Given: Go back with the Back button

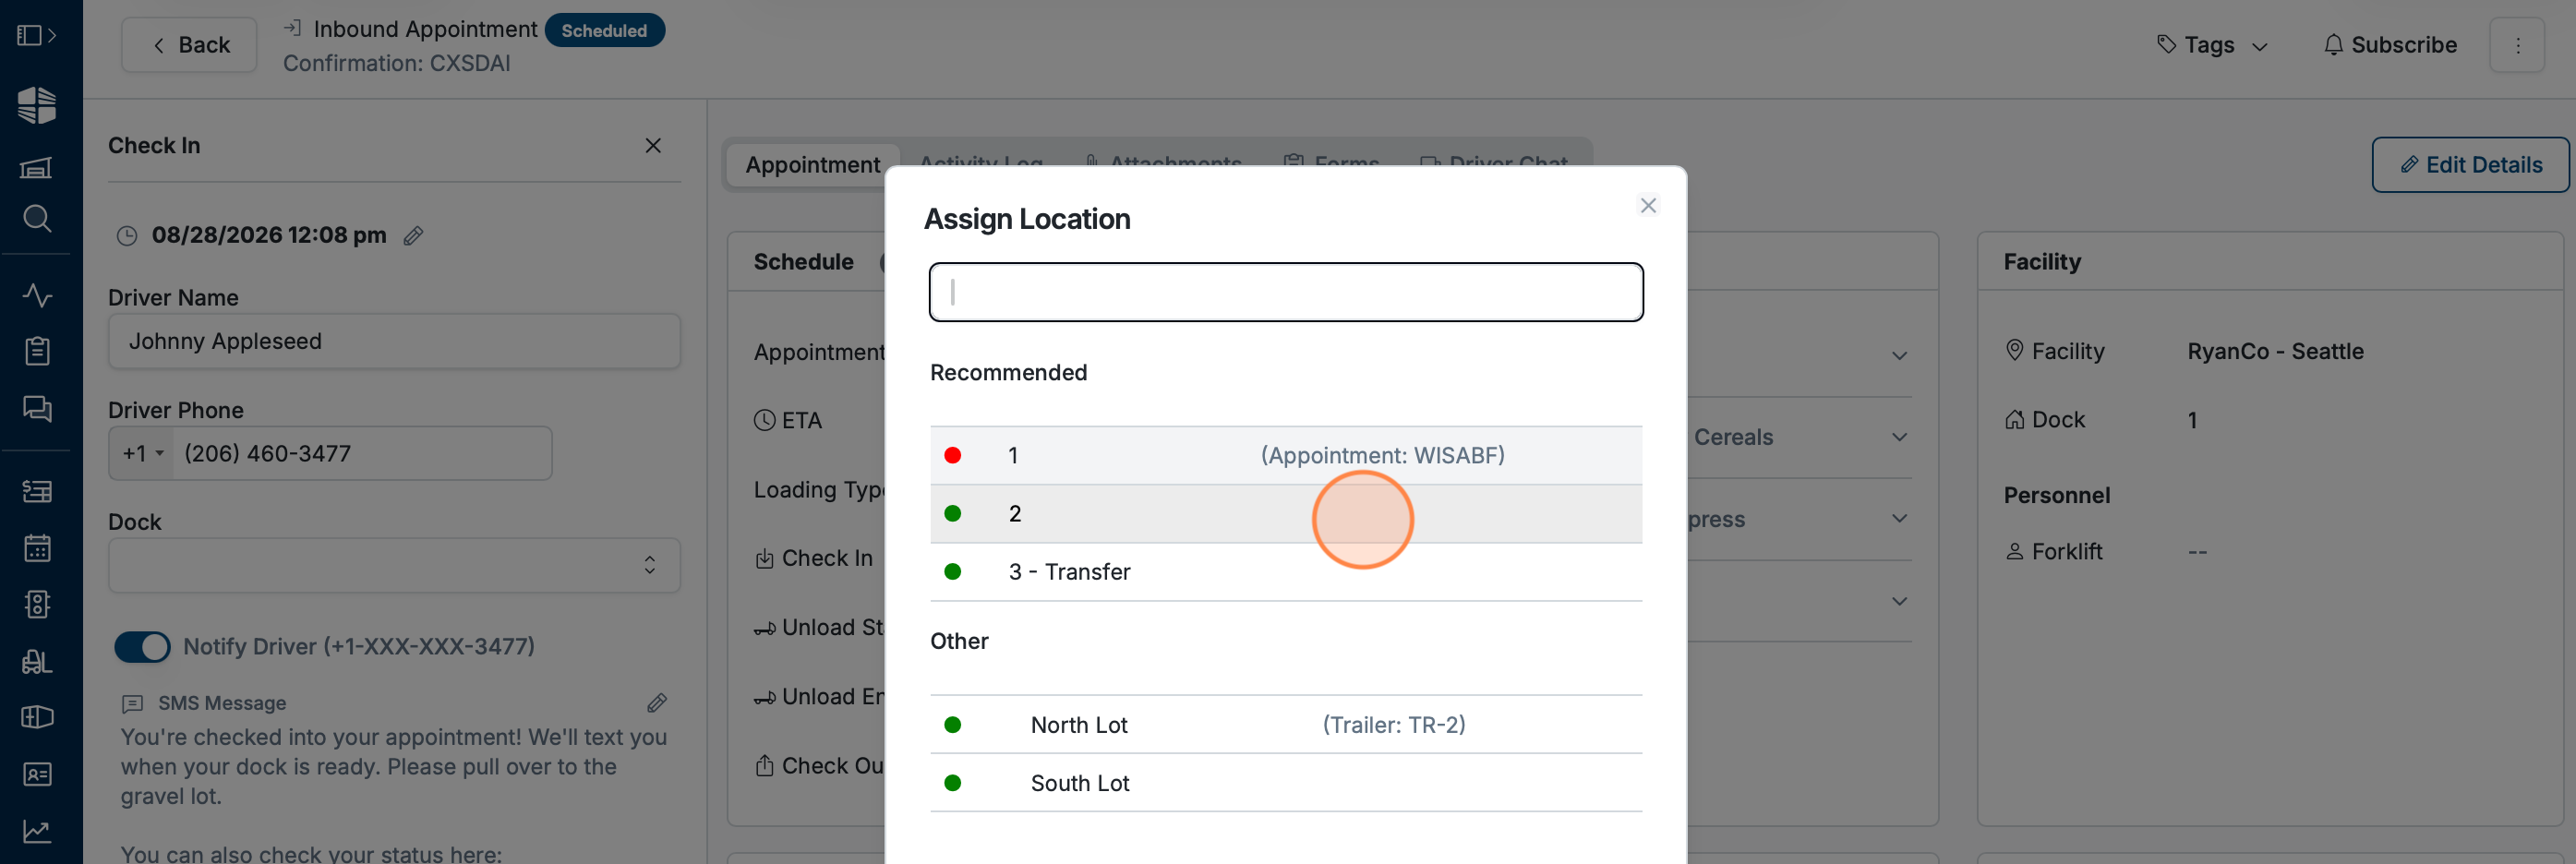Looking at the screenshot, I should (x=189, y=45).
